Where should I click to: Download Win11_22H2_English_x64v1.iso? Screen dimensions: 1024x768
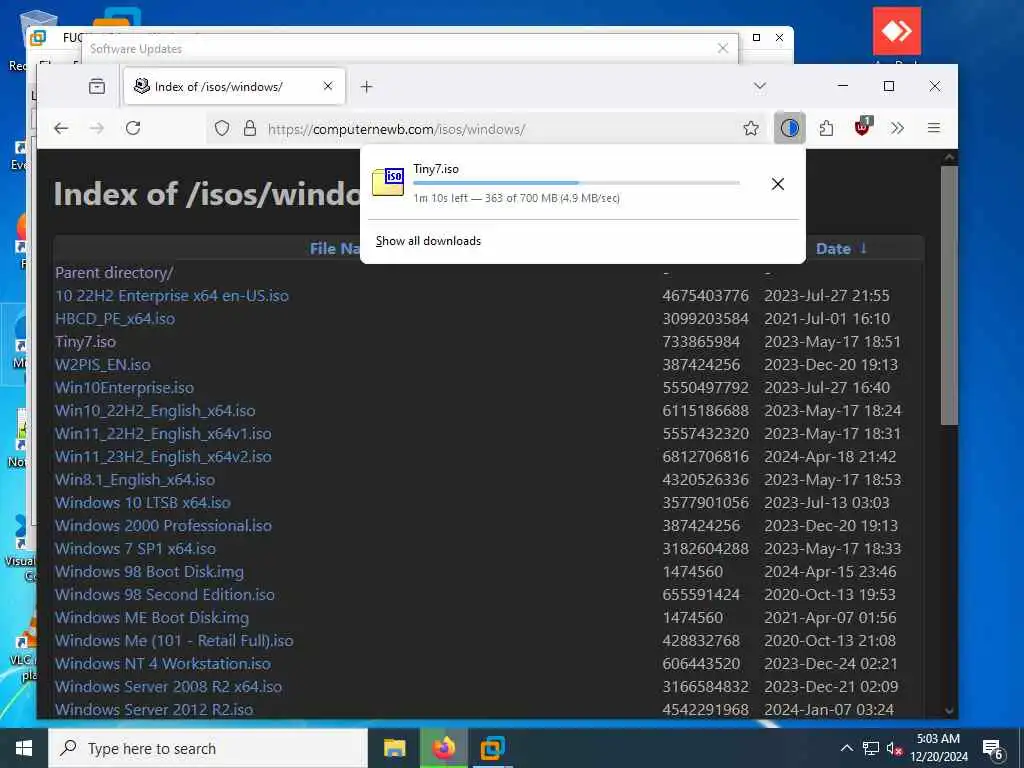[163, 434]
